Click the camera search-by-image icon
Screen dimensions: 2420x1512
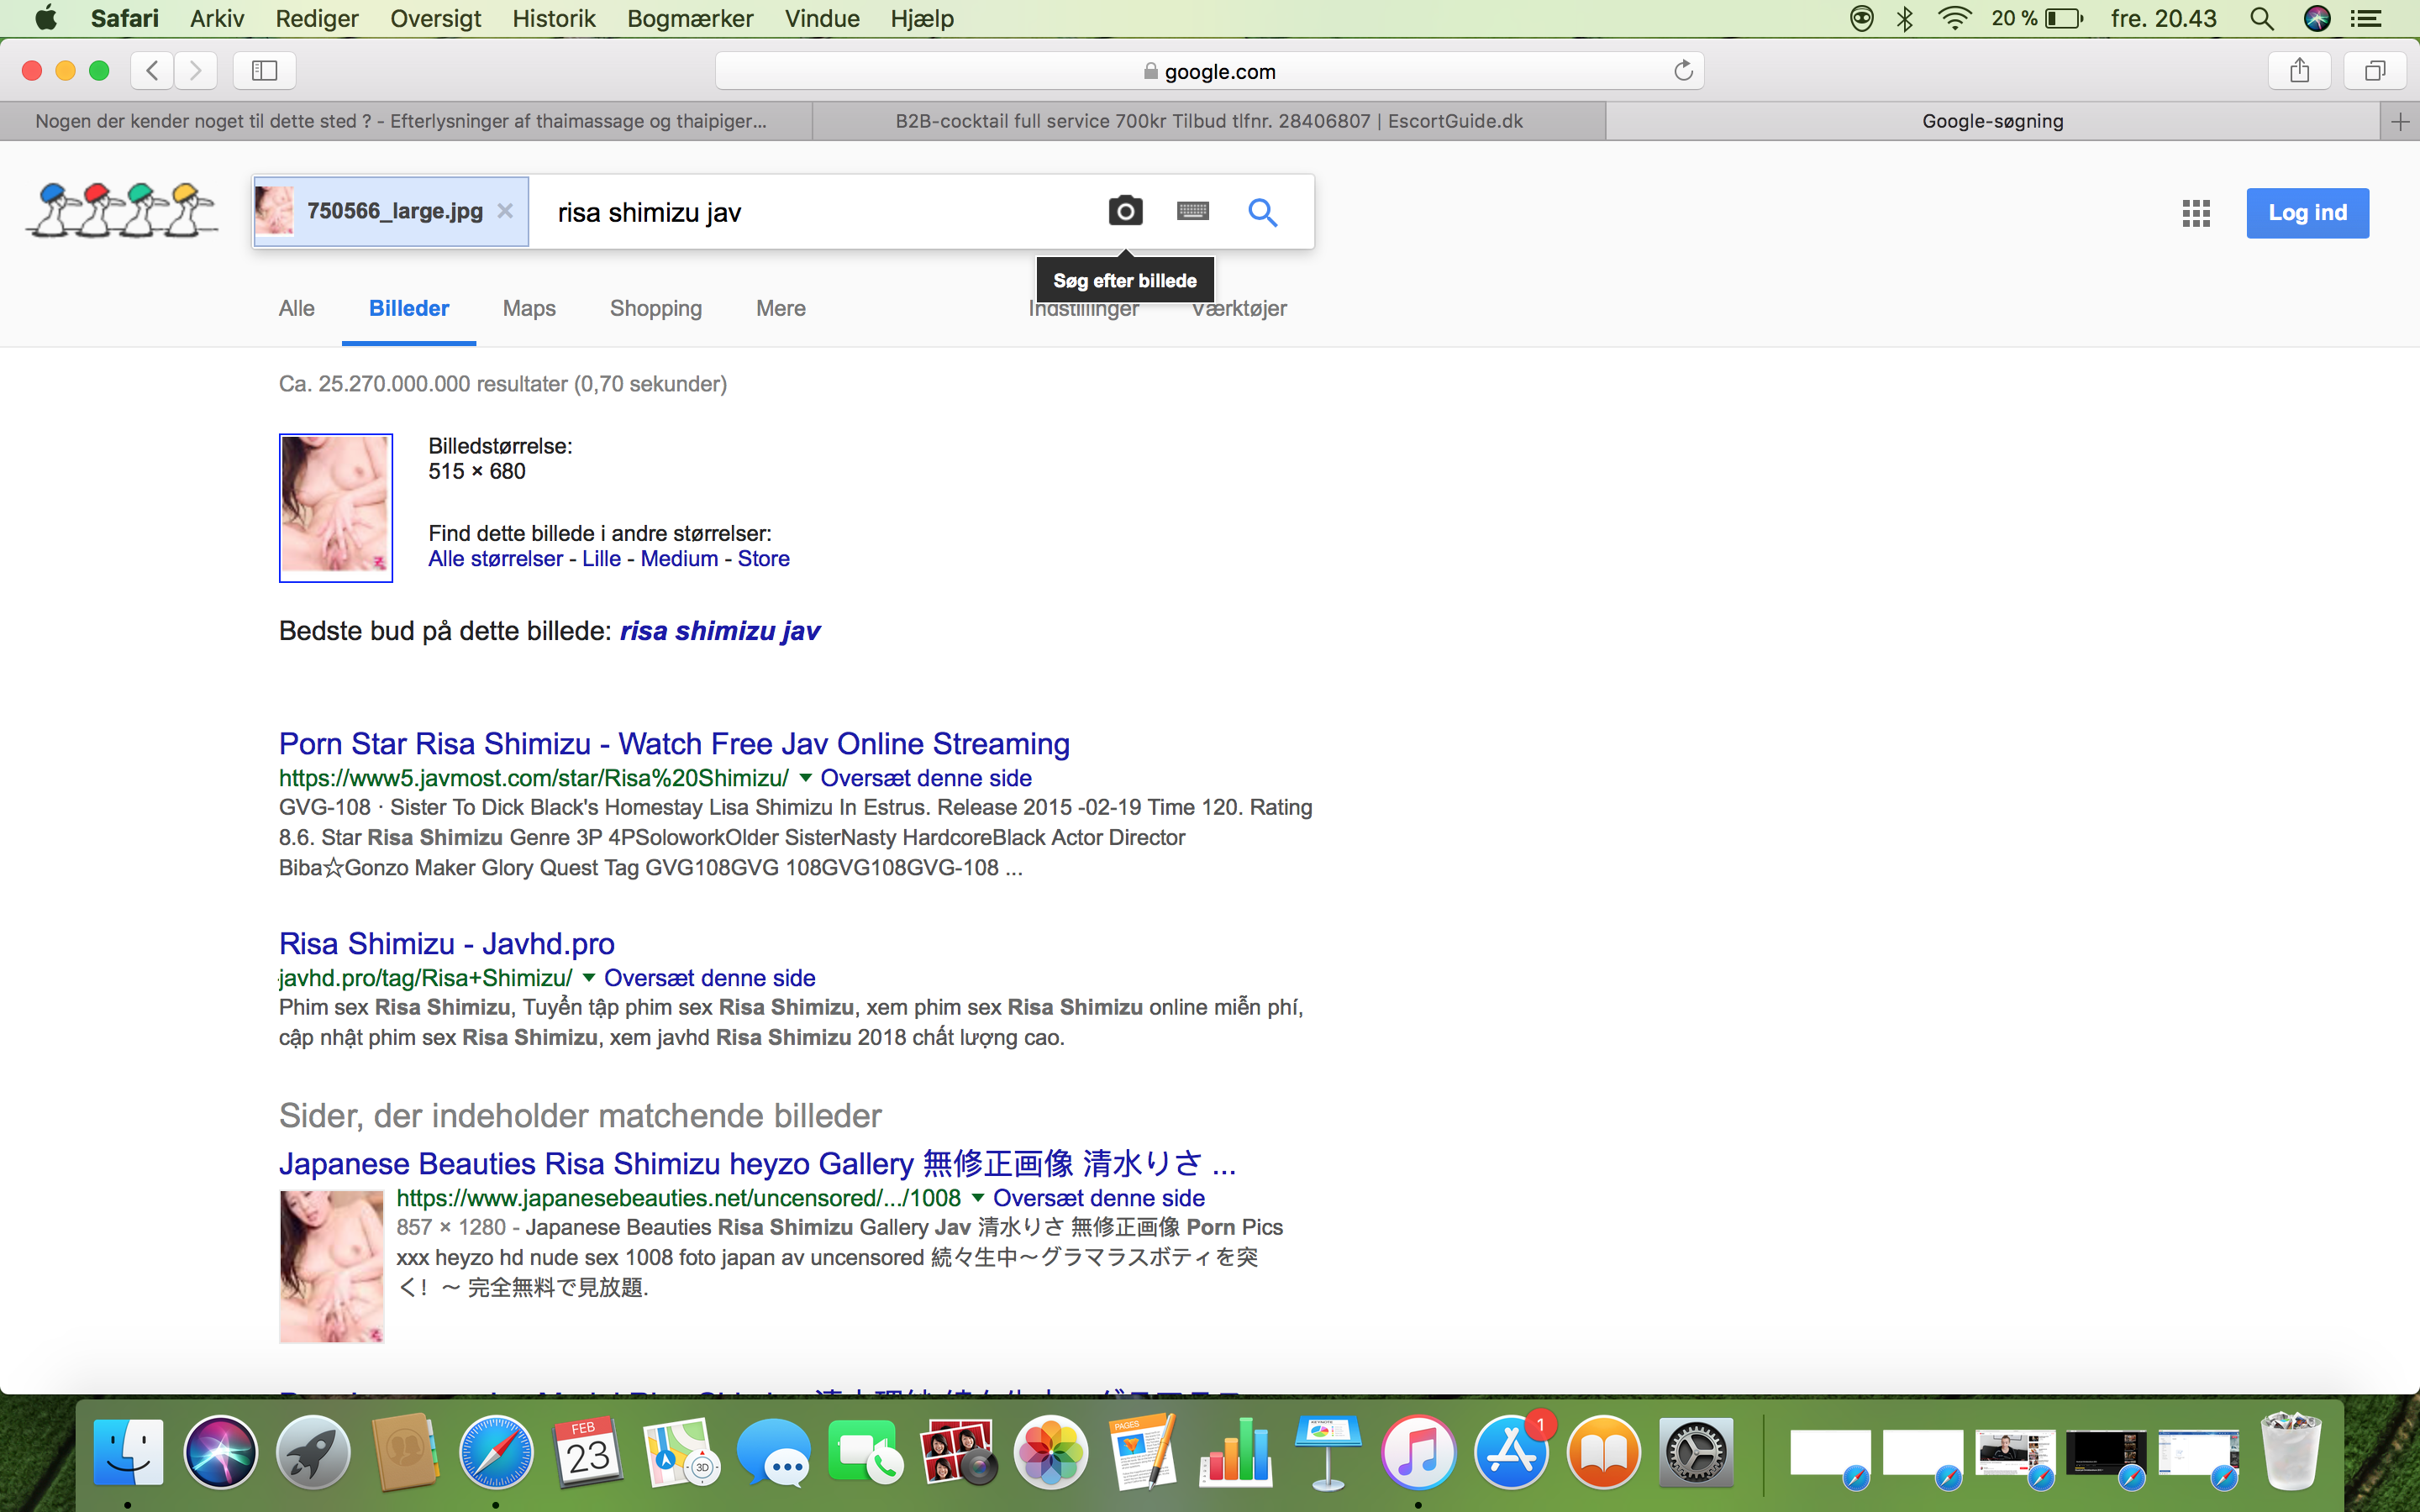(1125, 211)
